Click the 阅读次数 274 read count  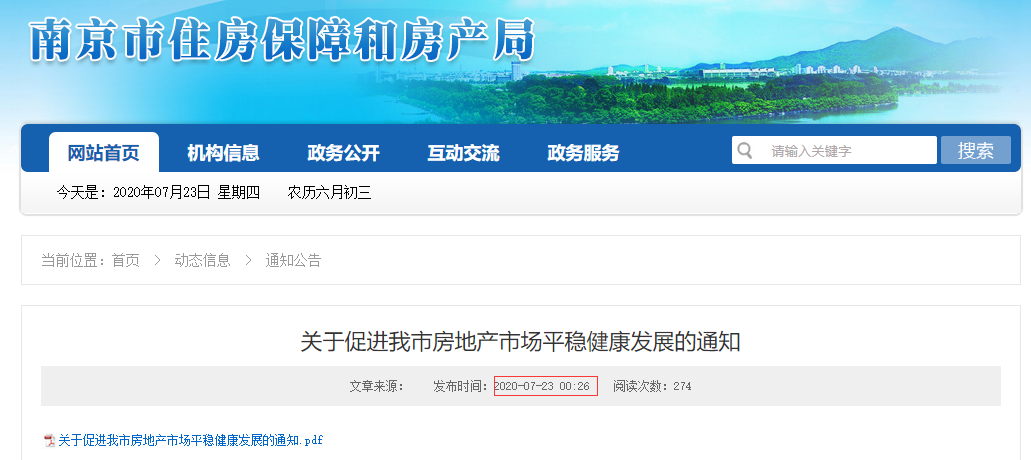pyautogui.click(x=652, y=386)
